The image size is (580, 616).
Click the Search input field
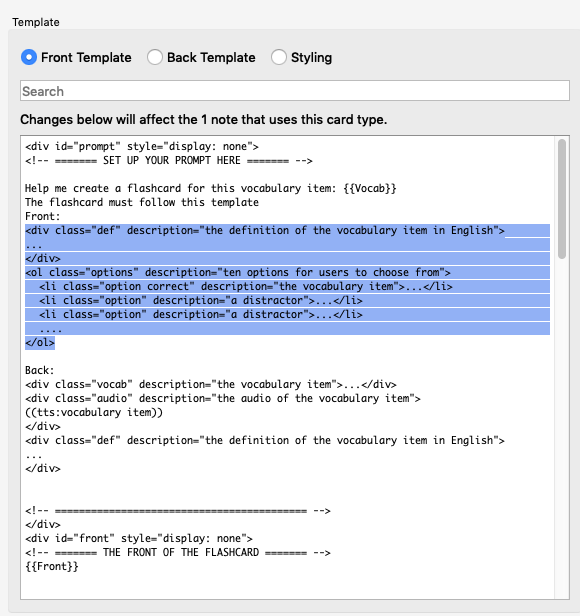click(x=295, y=91)
